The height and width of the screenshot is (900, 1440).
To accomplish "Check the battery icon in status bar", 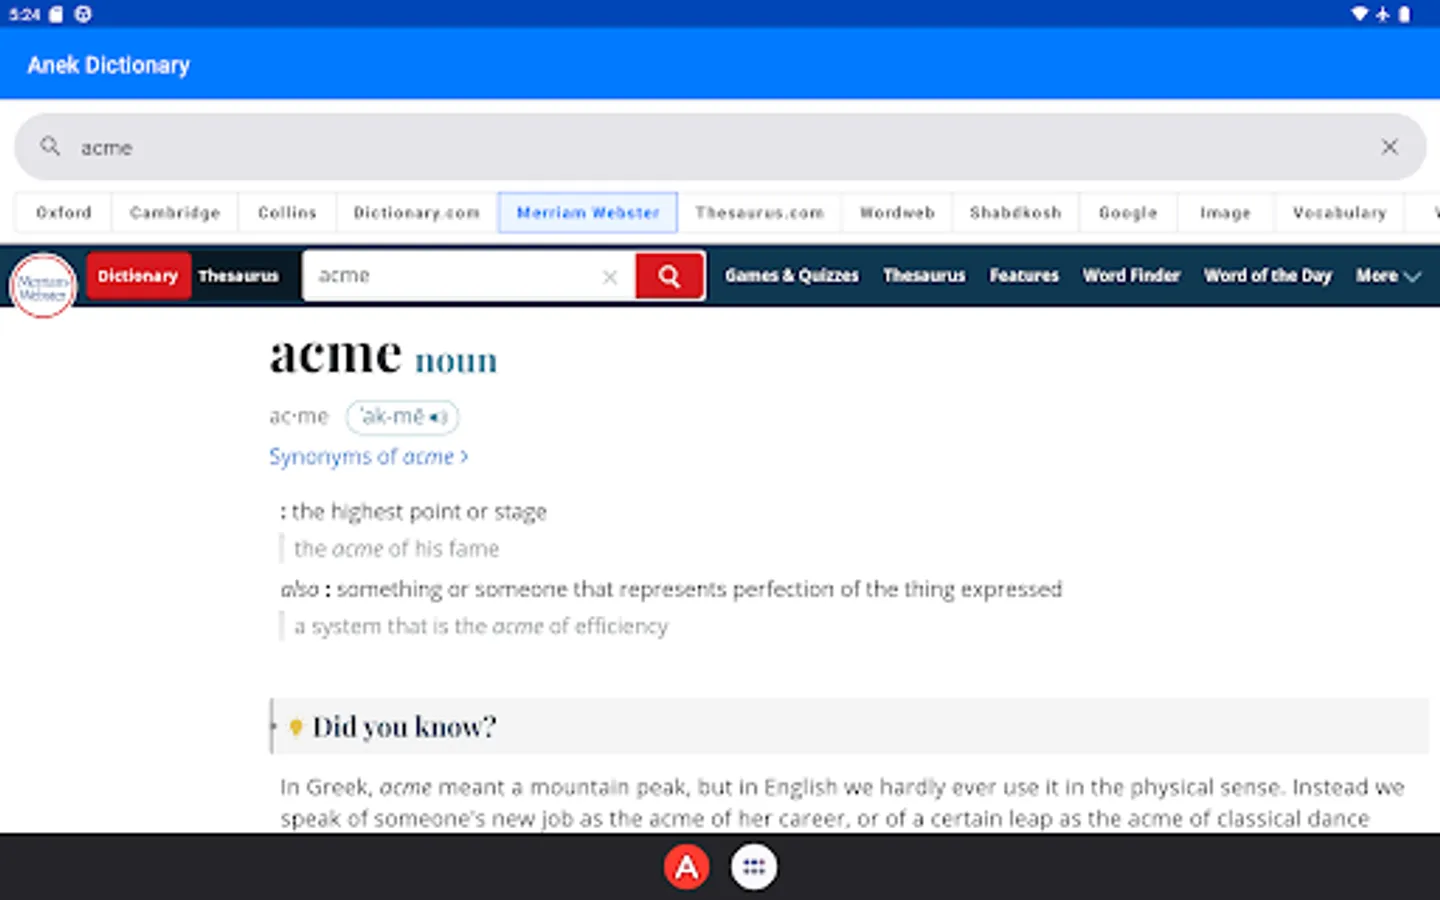I will pos(1405,14).
